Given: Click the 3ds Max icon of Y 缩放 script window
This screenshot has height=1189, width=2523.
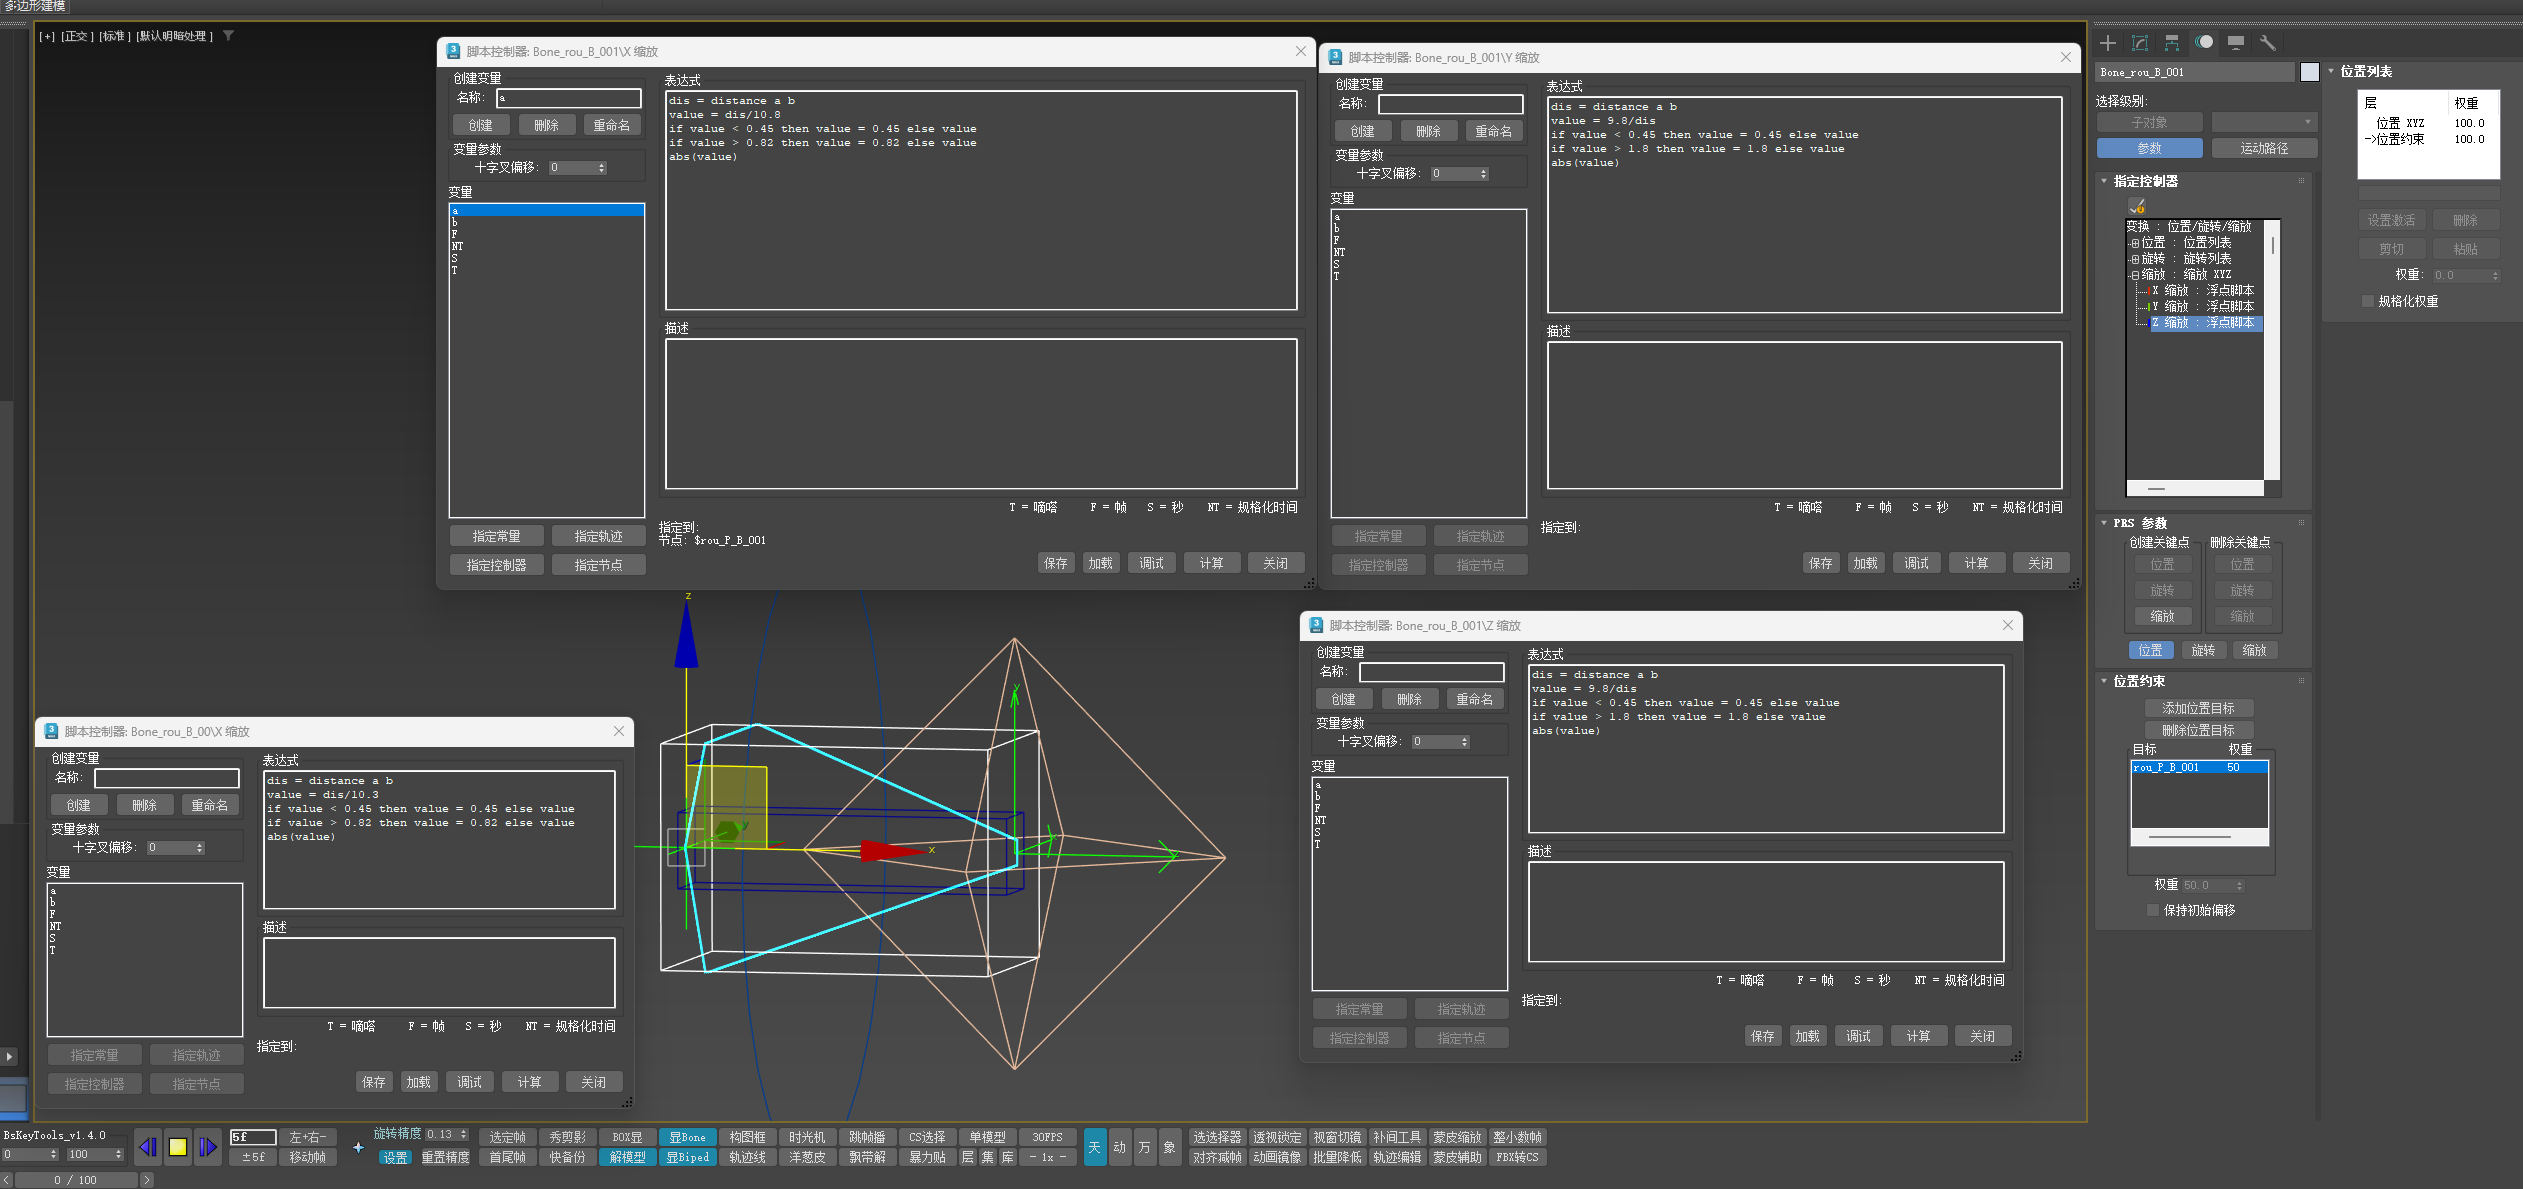Looking at the screenshot, I should 1335,58.
